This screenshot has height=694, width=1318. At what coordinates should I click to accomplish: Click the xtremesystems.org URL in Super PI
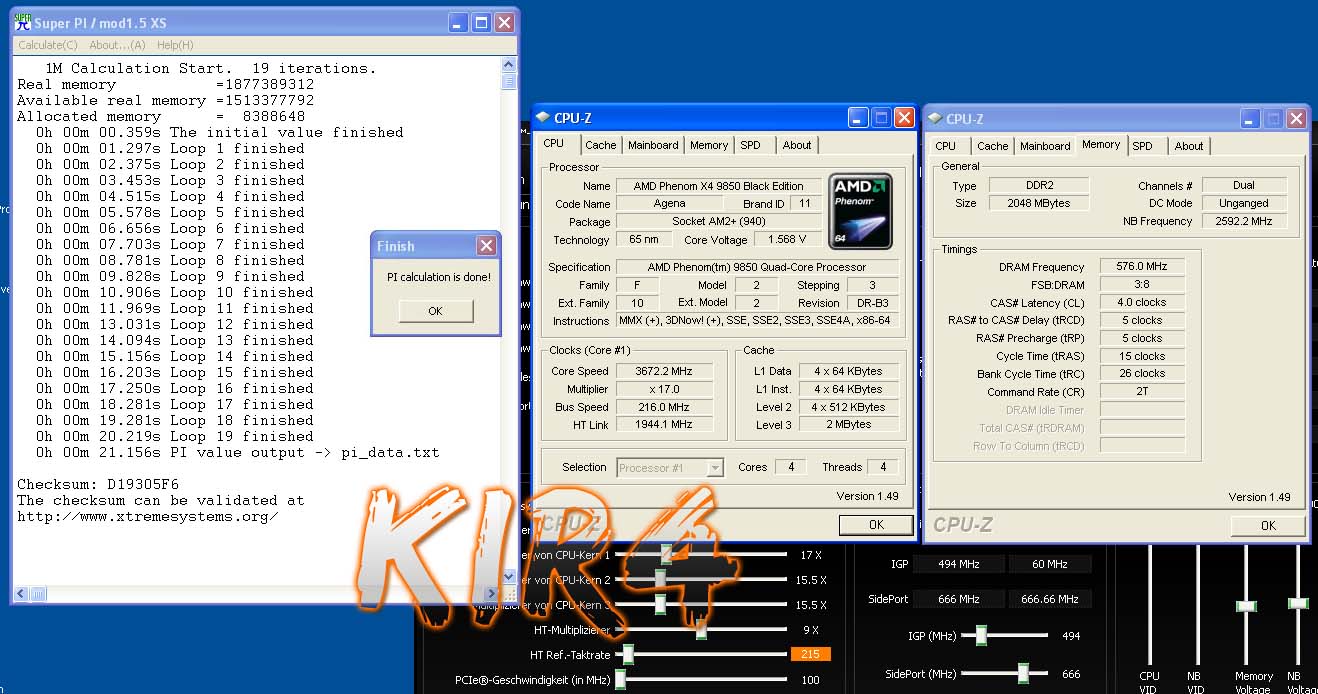(x=147, y=516)
